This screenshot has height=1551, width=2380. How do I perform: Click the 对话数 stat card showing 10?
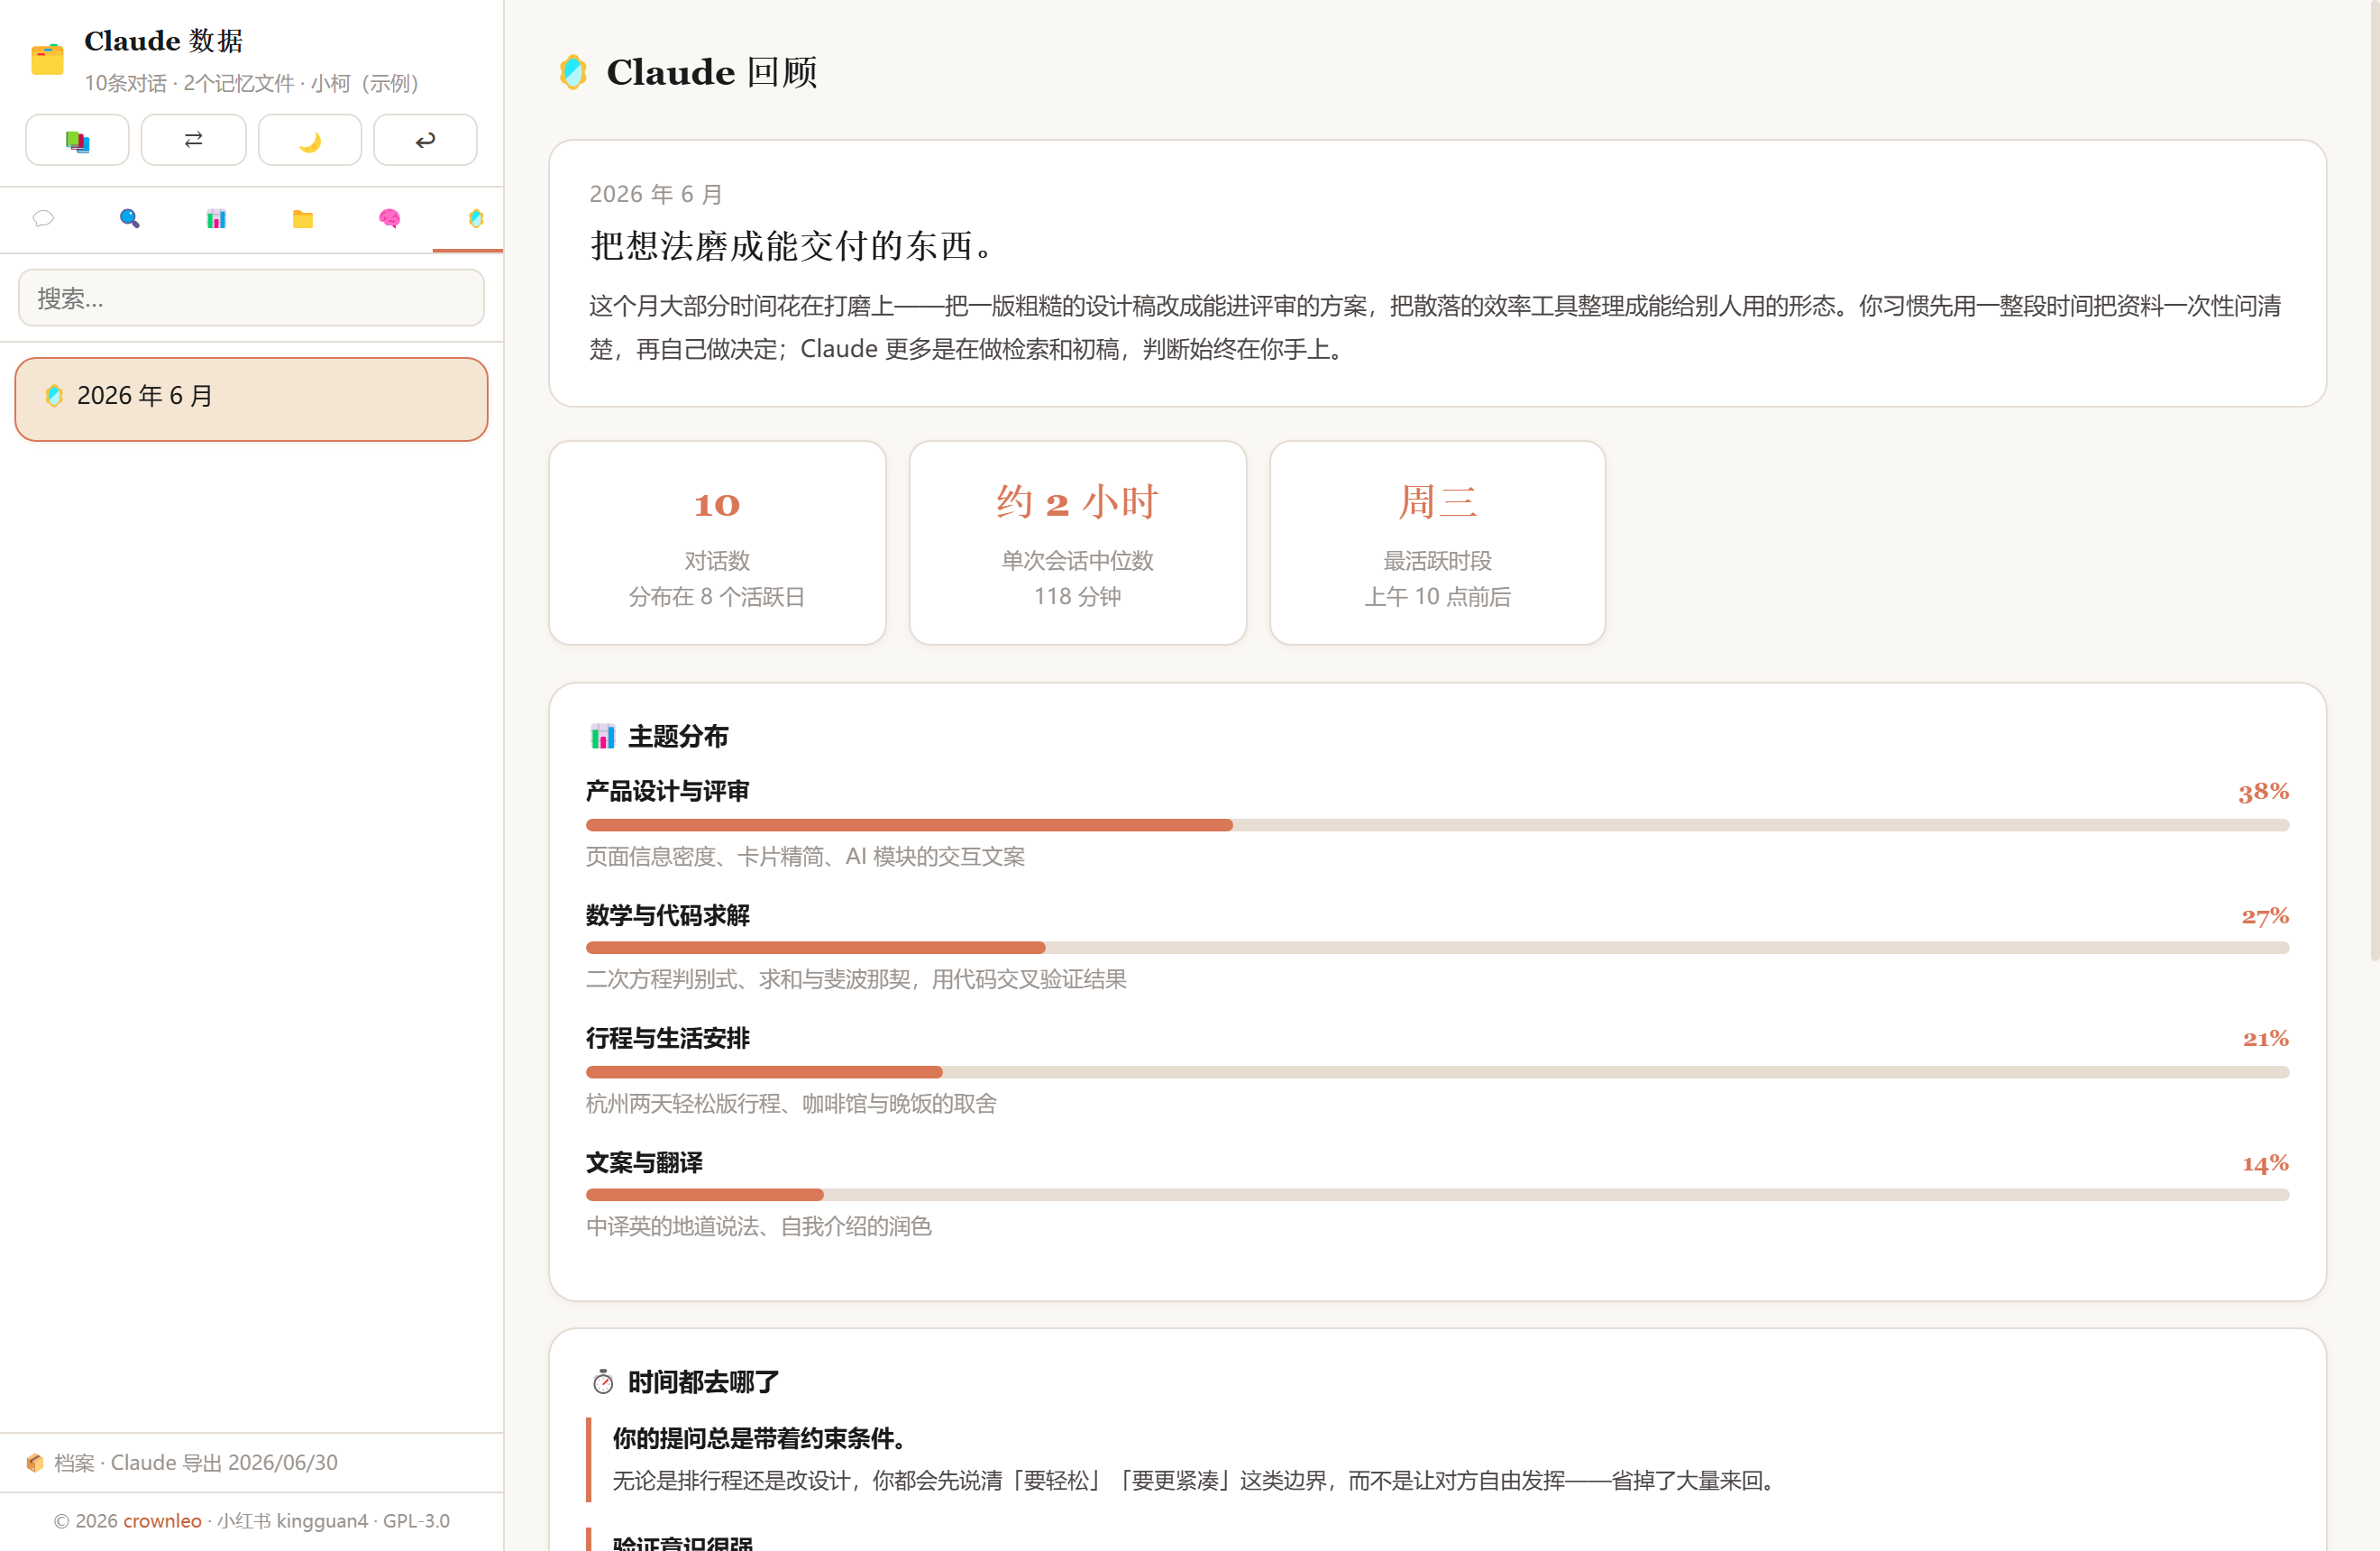(x=717, y=543)
